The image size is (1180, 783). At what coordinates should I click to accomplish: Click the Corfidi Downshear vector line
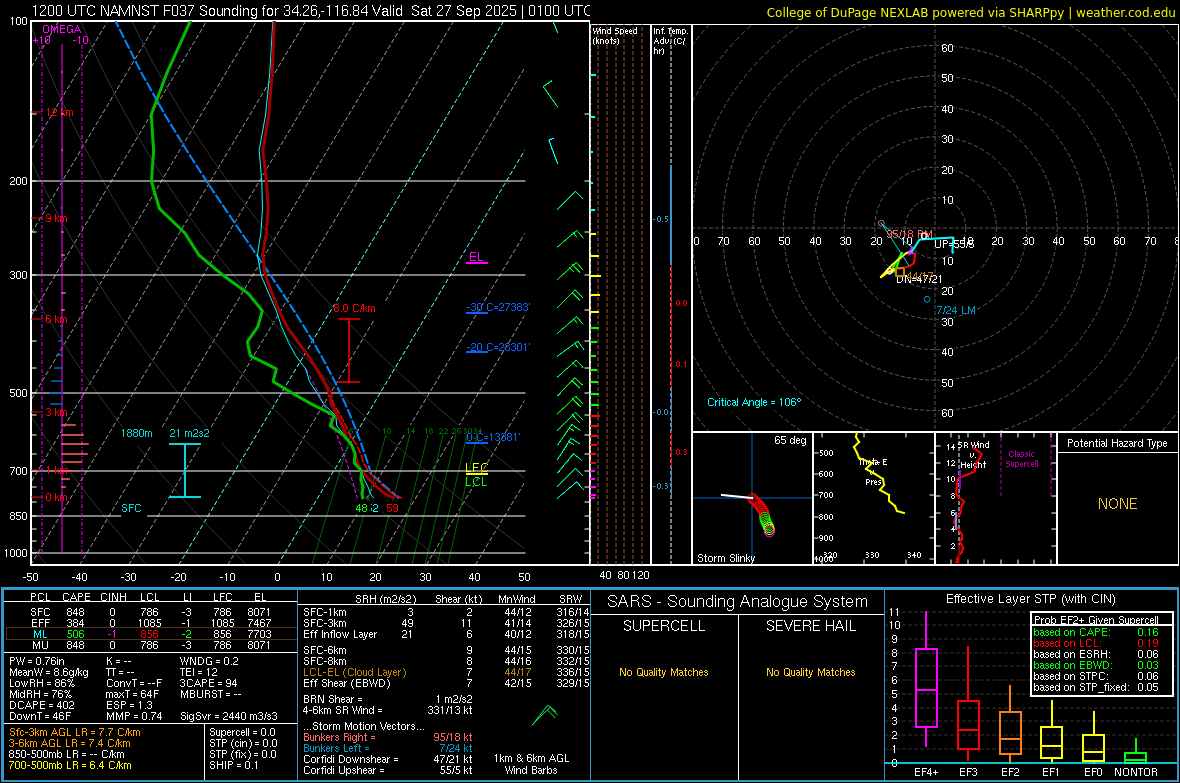click(388, 759)
